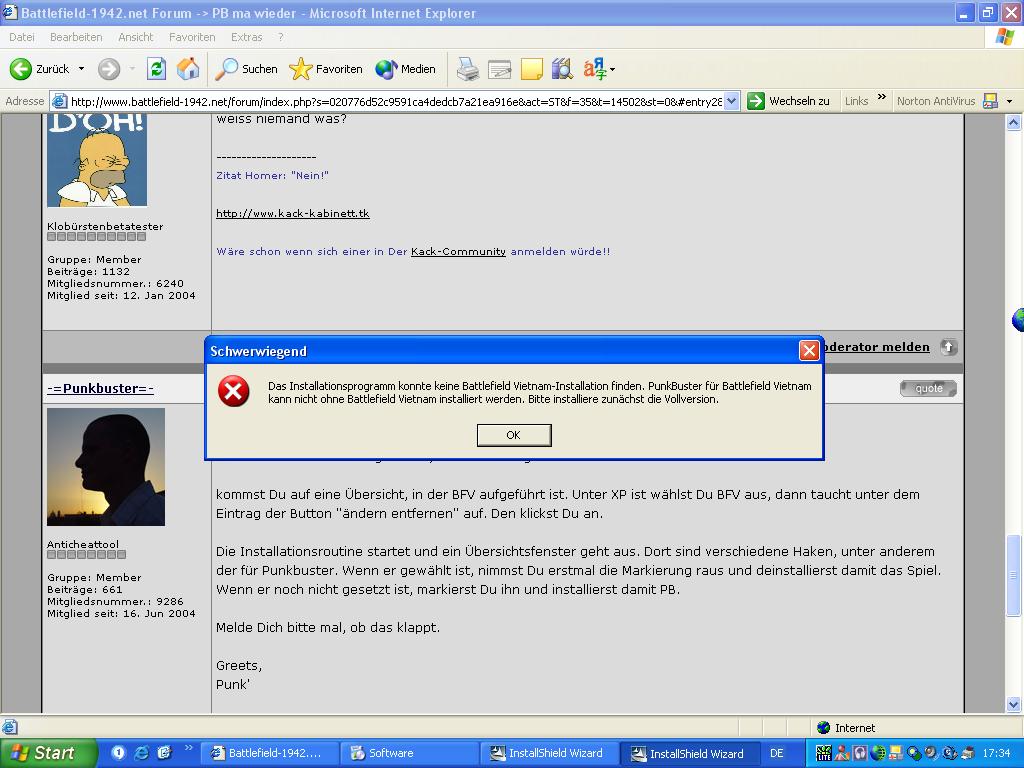Click the vertical scrollbar thumb
1024x768 pixels.
coord(1014,575)
